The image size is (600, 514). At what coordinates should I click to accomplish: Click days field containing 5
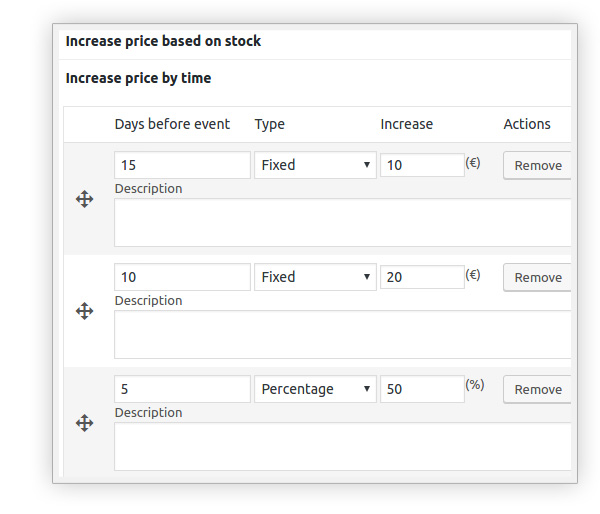tap(182, 389)
